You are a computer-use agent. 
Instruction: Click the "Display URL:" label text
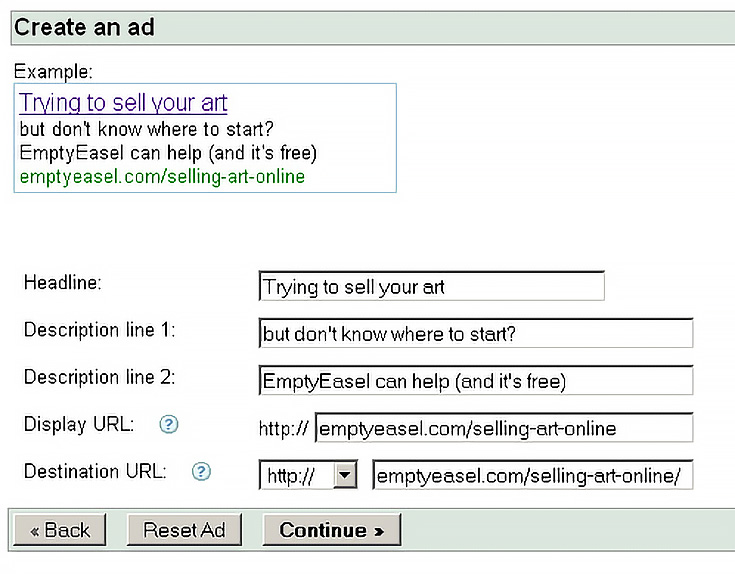tap(79, 425)
